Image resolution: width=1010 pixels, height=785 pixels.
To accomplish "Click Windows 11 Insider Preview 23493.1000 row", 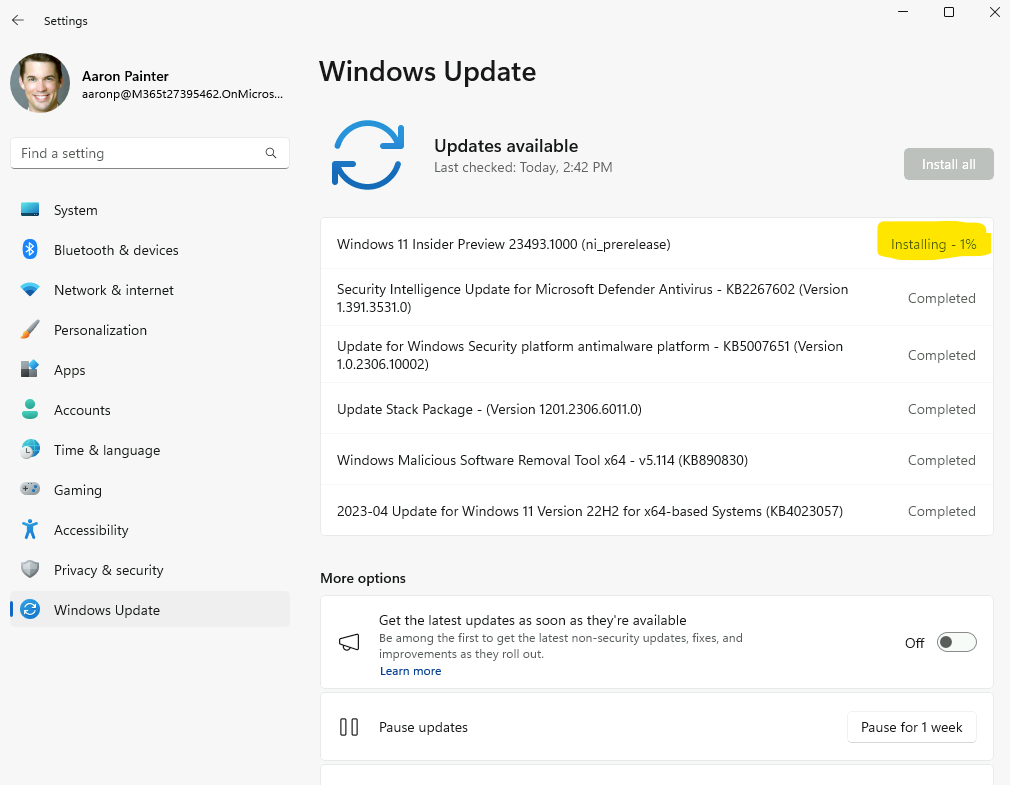I will 656,244.
